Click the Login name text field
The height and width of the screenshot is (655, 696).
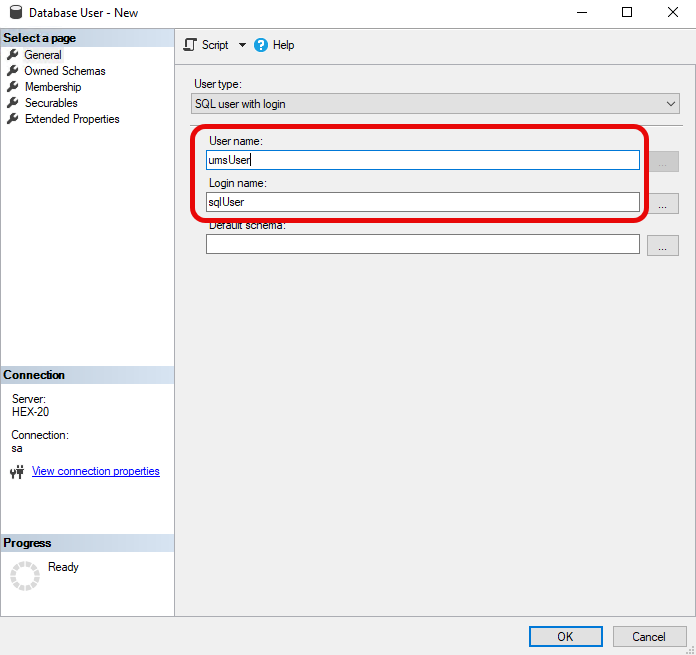coord(422,202)
